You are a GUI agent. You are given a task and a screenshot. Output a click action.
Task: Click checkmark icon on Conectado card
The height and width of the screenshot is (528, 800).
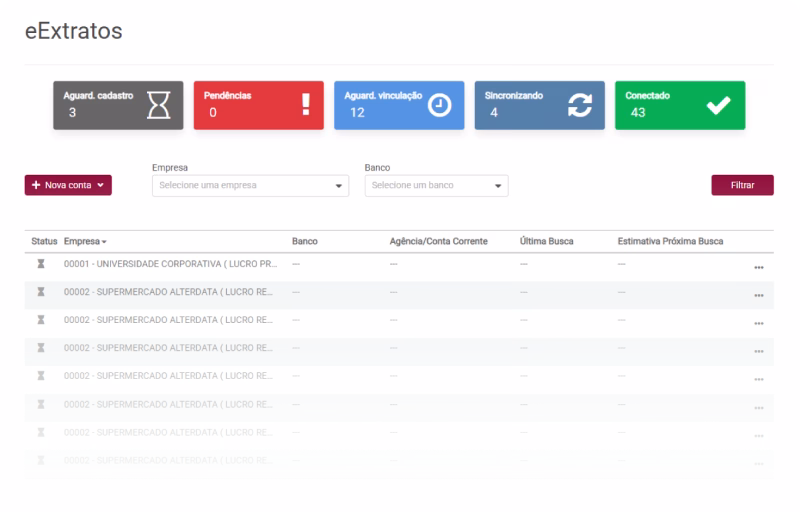click(x=719, y=106)
